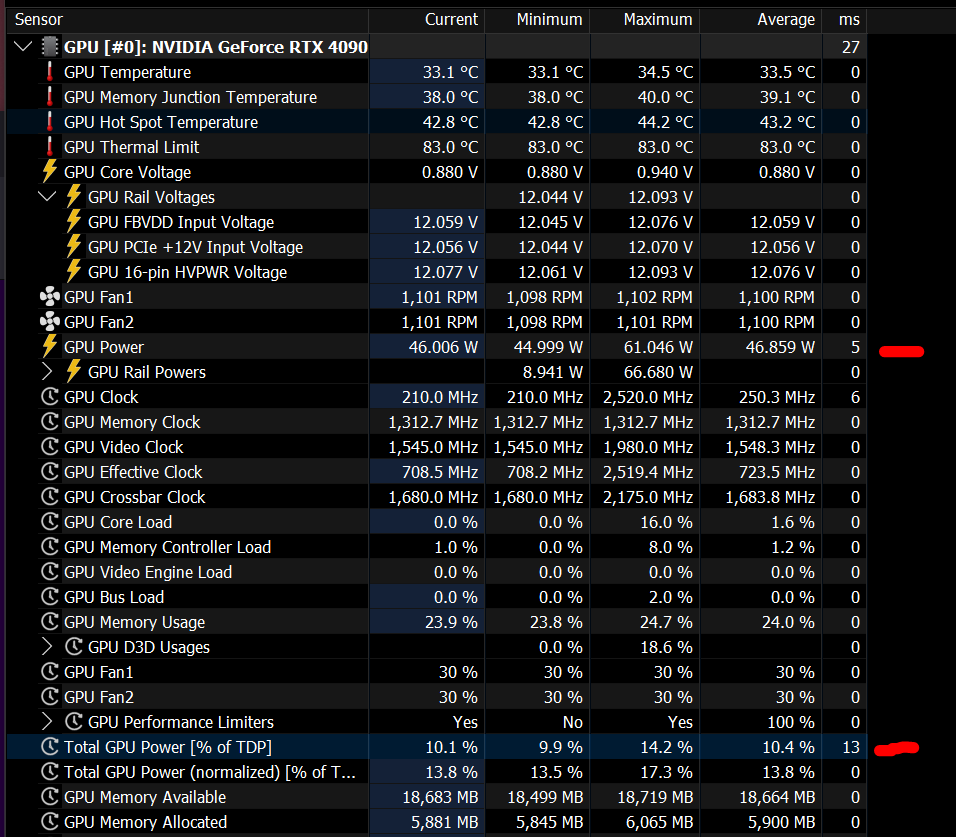
Task: Click the fan icon for GPU Fan2 RPM row
Action: [x=49, y=321]
